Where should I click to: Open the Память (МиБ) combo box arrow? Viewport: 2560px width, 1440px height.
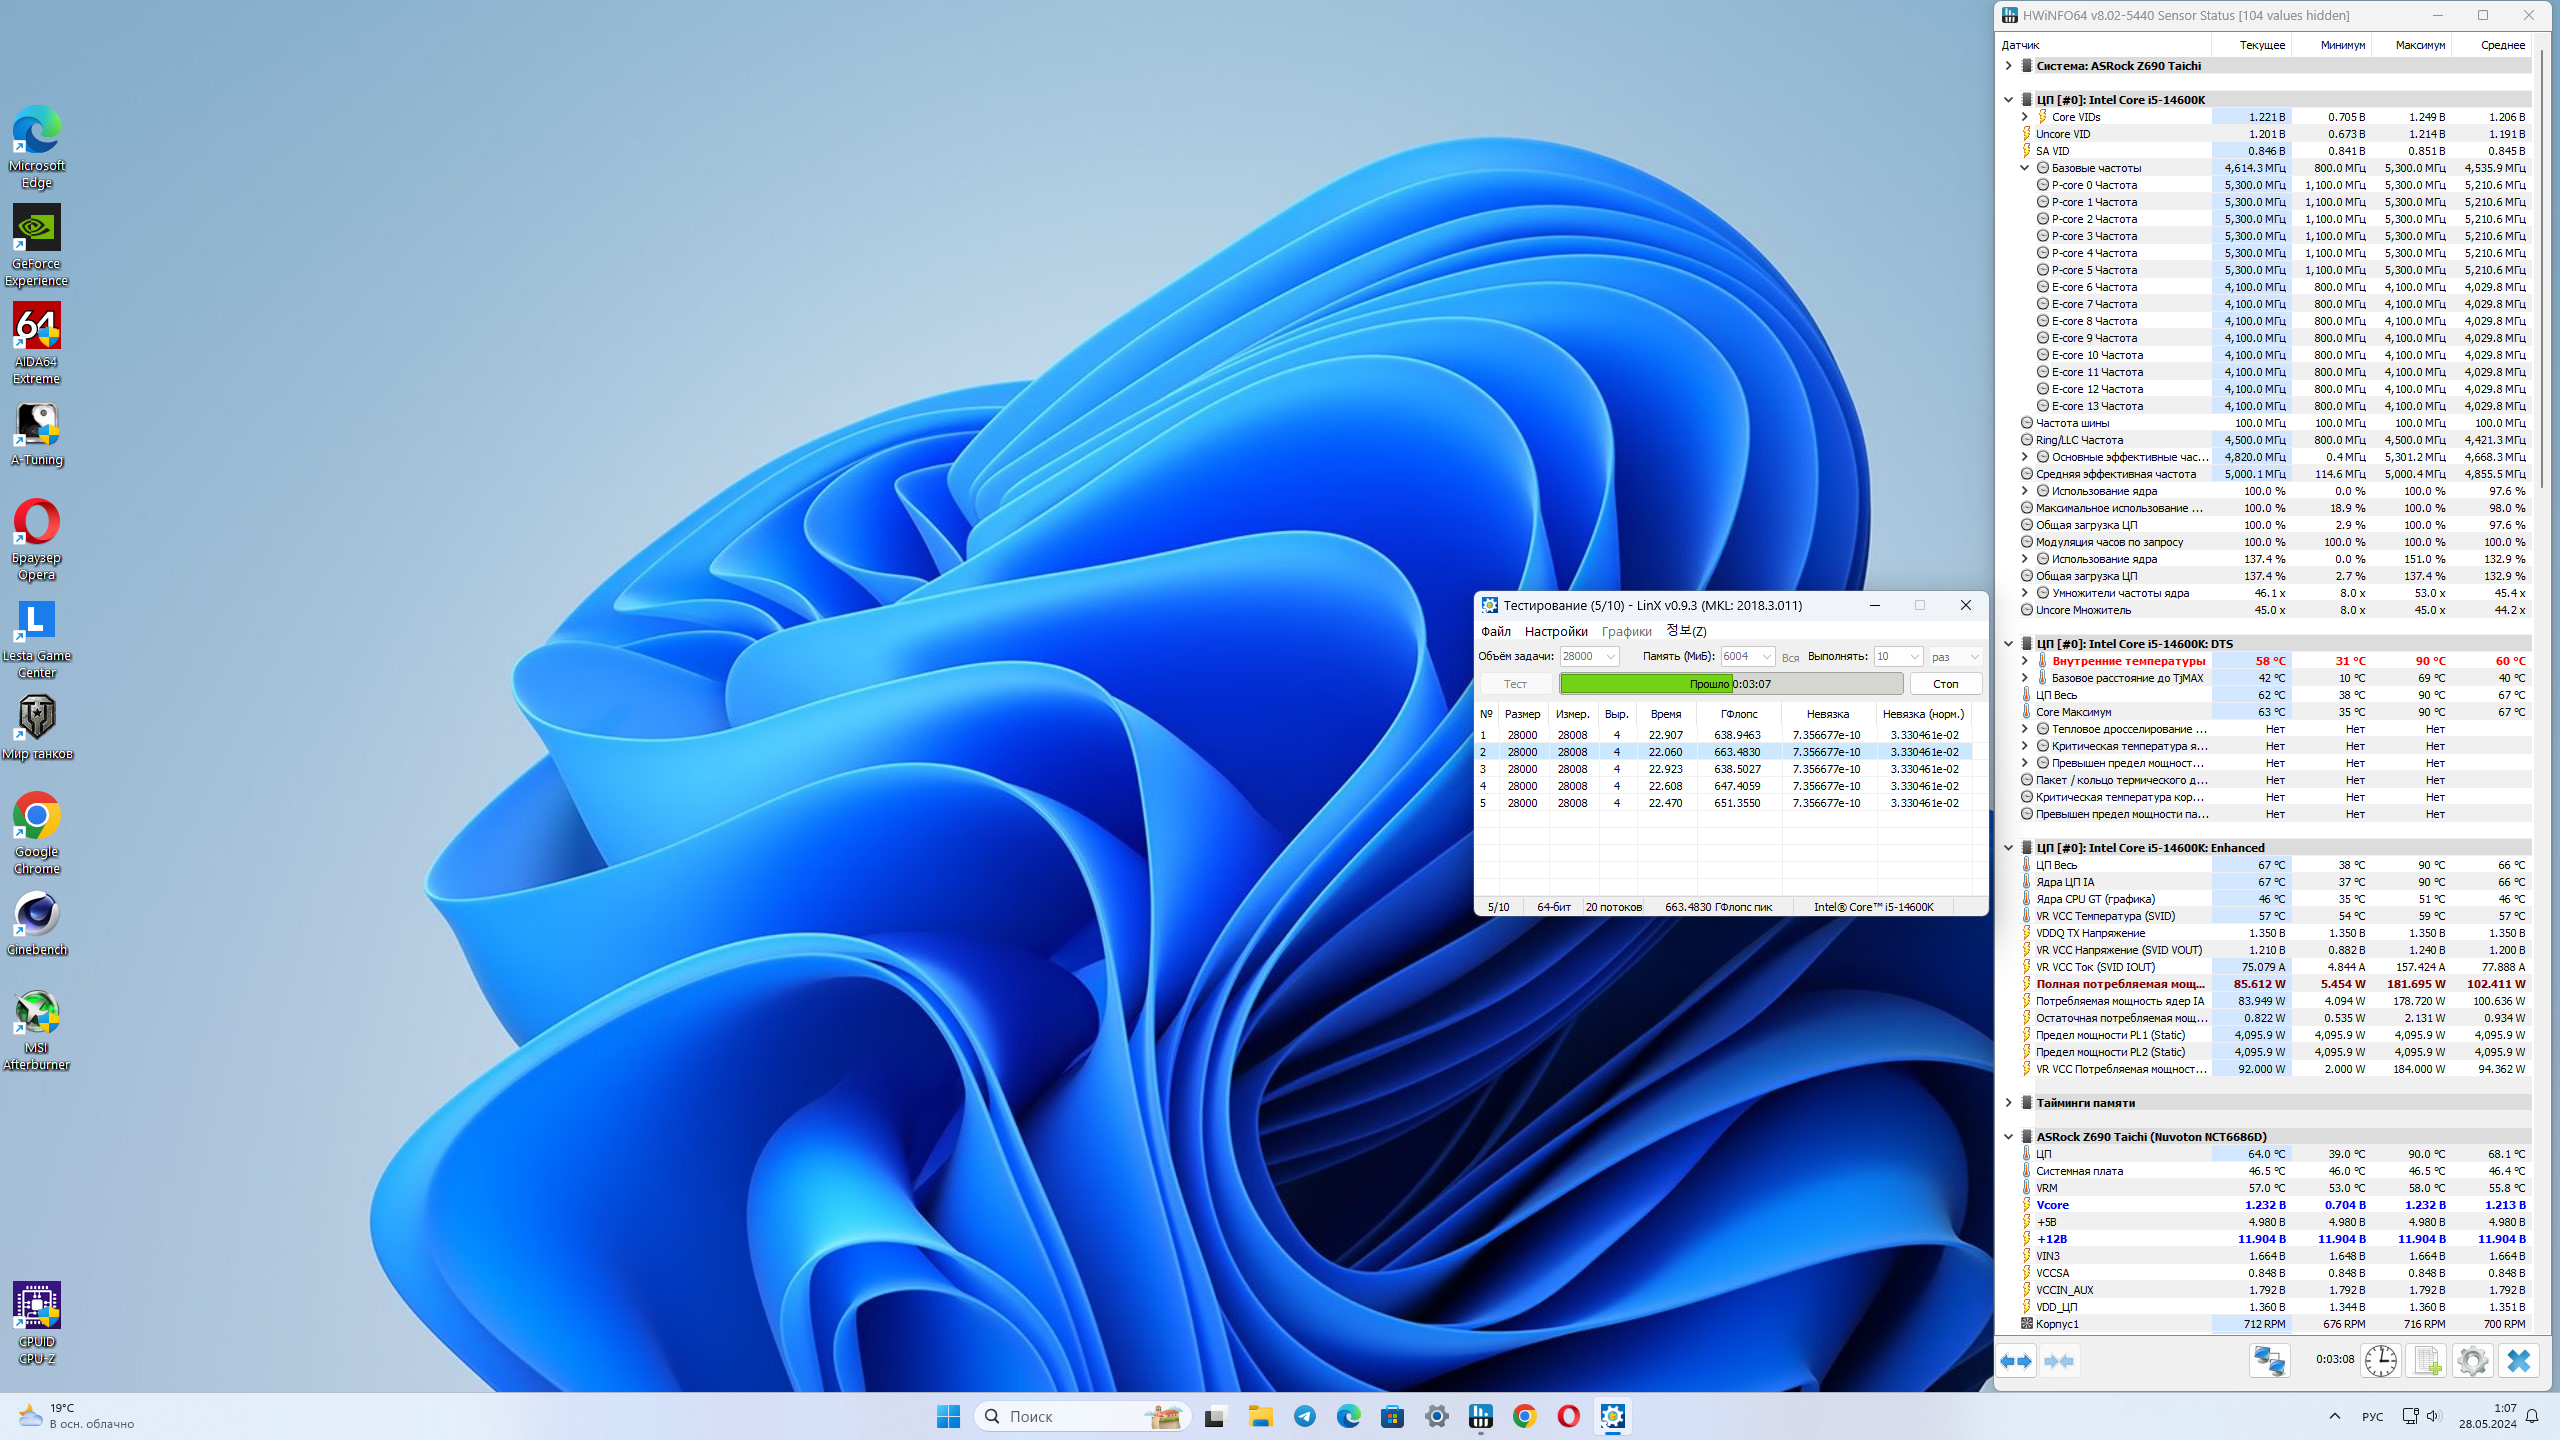1766,657
